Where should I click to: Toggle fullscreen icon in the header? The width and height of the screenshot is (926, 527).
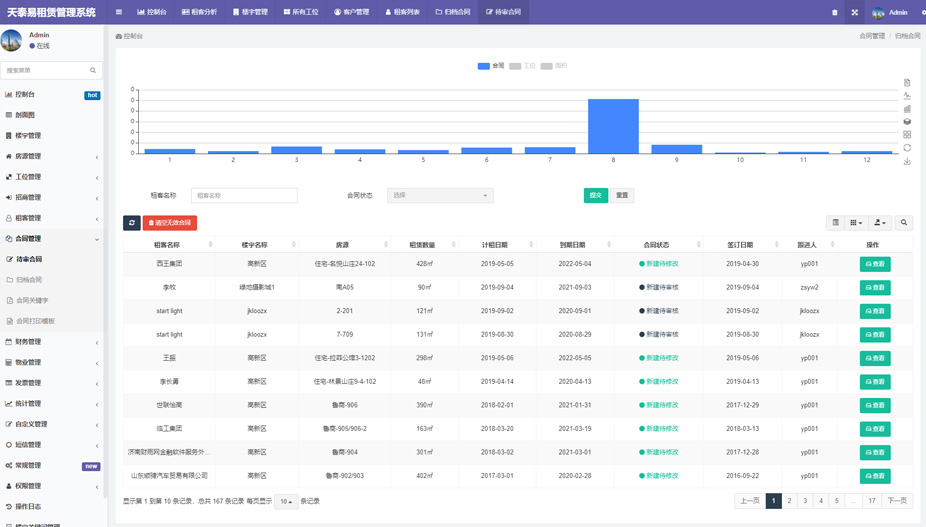[855, 12]
